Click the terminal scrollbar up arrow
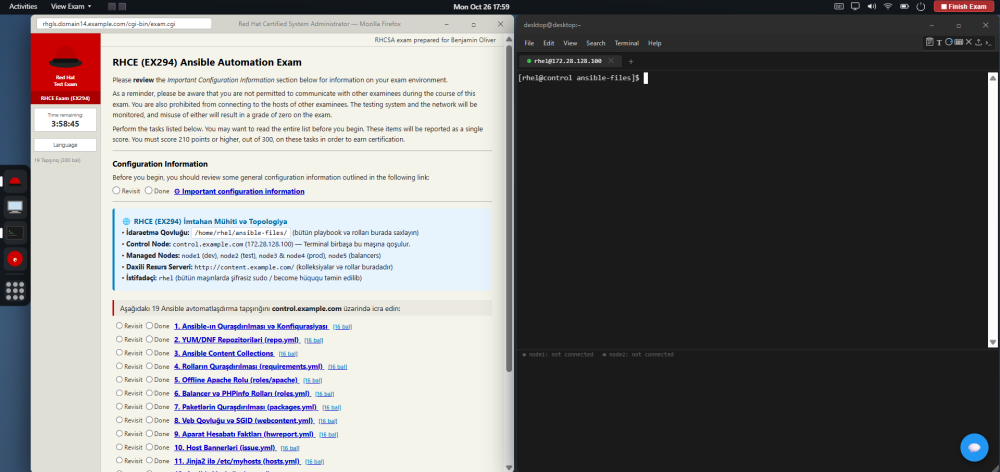The width and height of the screenshot is (1000, 472). click(x=992, y=78)
